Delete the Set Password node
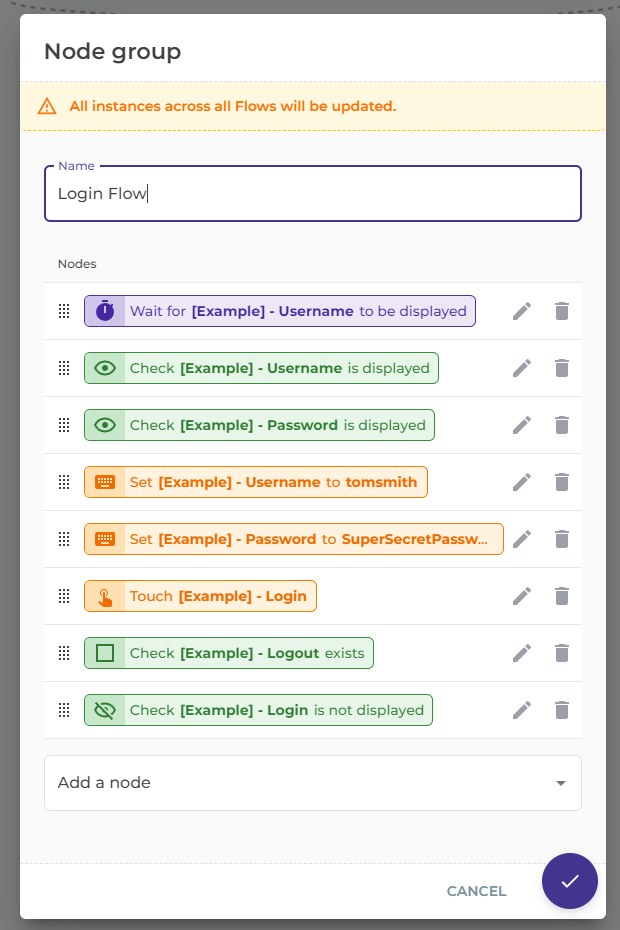The width and height of the screenshot is (620, 930). tap(562, 539)
